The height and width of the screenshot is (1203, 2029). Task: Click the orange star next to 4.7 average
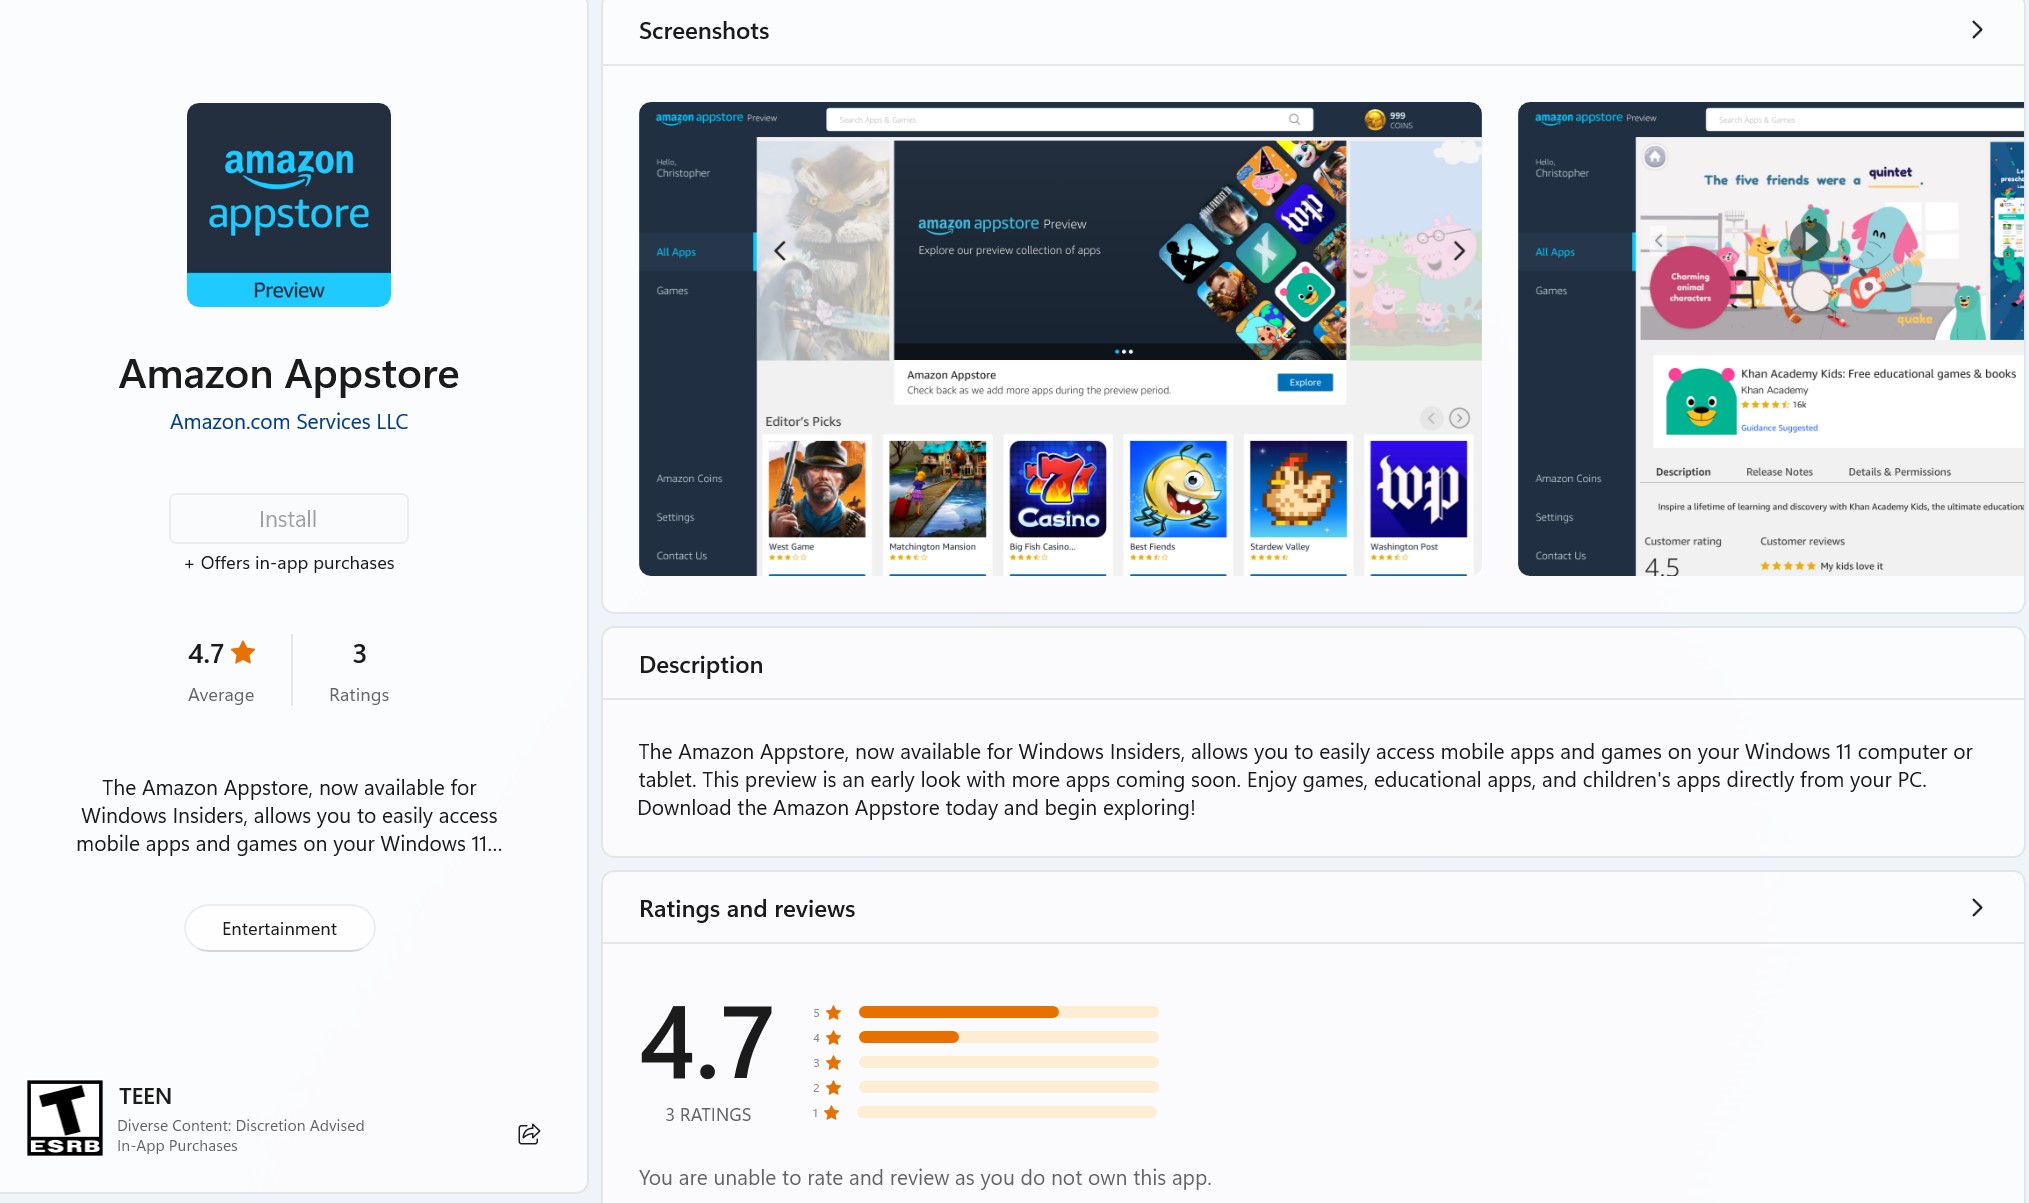coord(243,653)
